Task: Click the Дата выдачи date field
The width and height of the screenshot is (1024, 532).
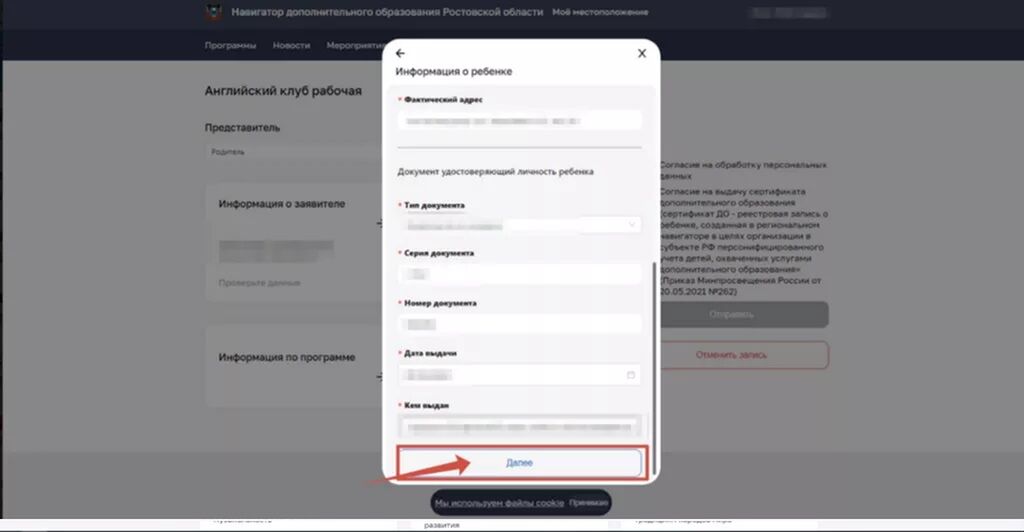Action: [520, 375]
